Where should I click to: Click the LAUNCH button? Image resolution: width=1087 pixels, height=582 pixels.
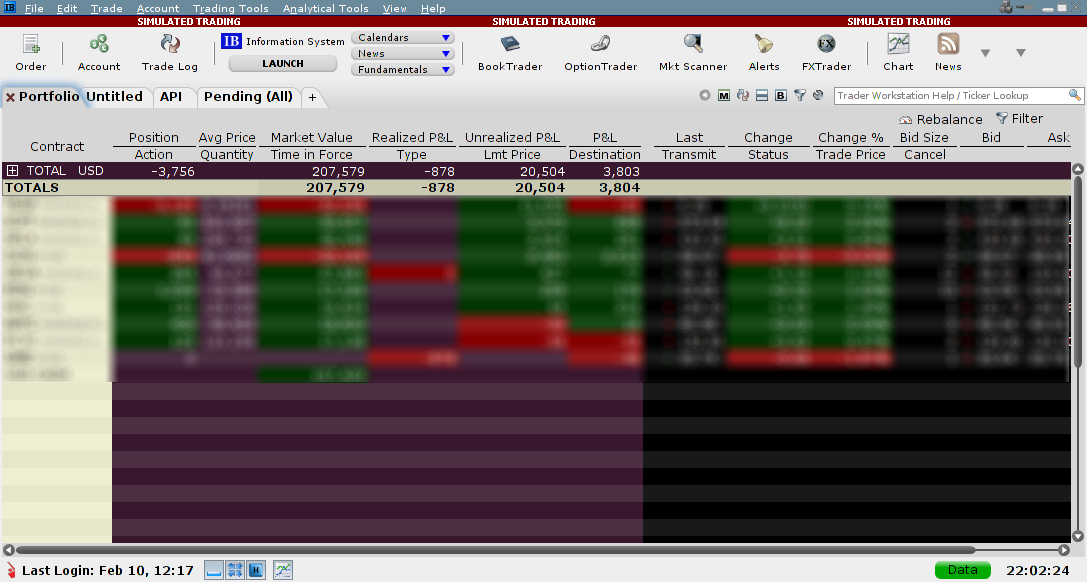click(x=283, y=63)
